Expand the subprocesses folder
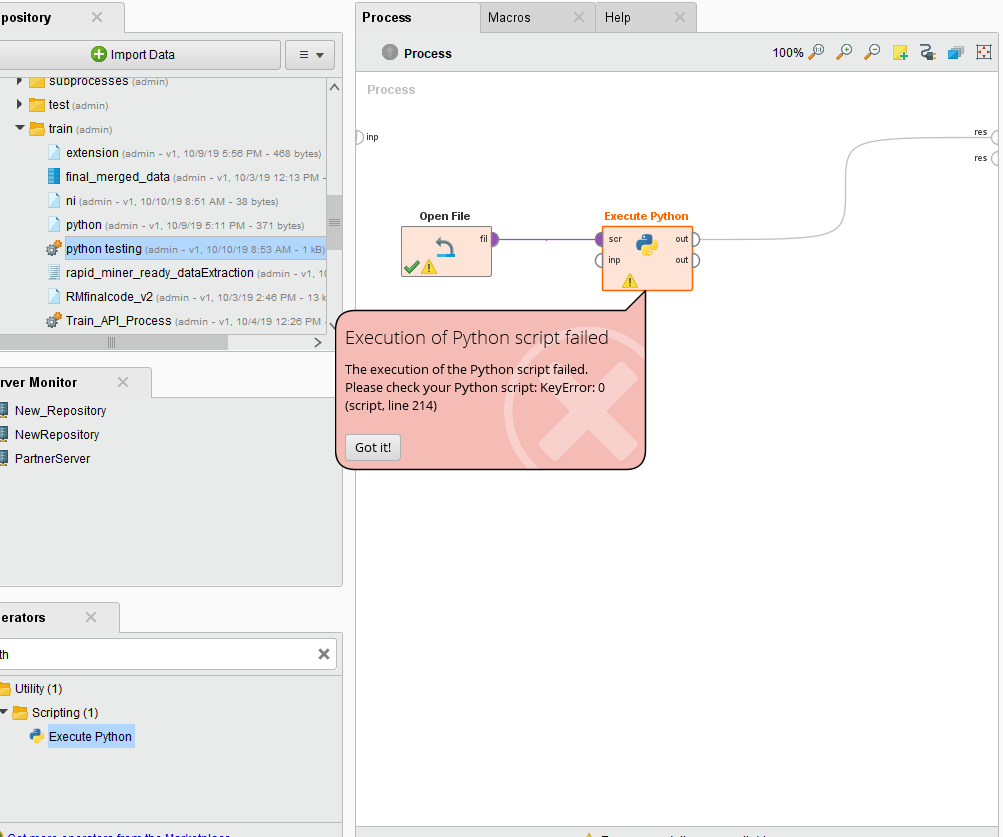This screenshot has width=1003, height=837. point(19,81)
